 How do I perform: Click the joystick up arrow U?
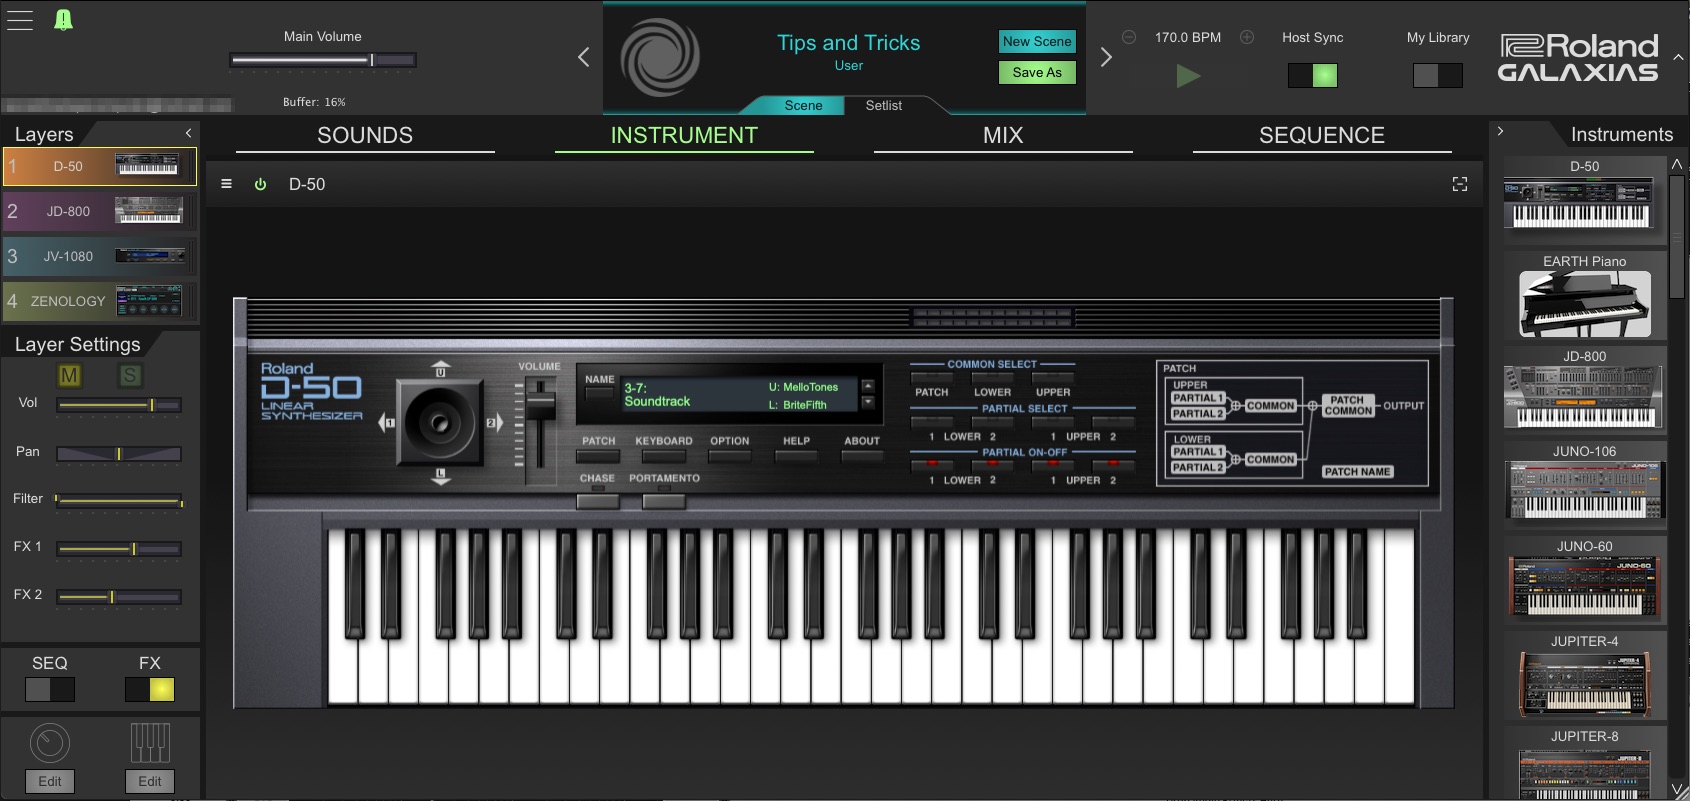point(440,369)
